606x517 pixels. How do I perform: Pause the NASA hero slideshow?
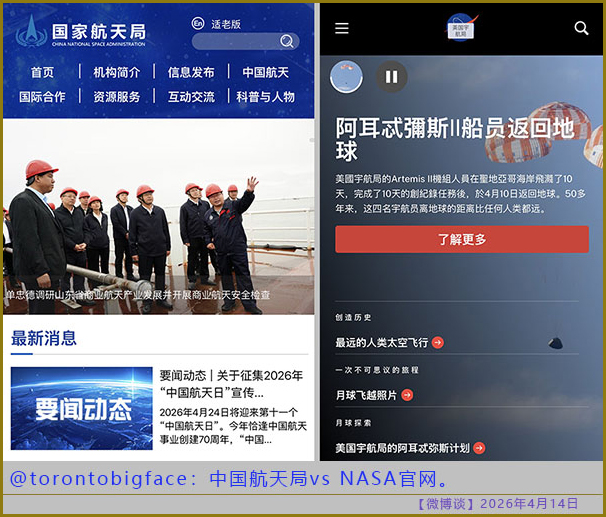392,77
